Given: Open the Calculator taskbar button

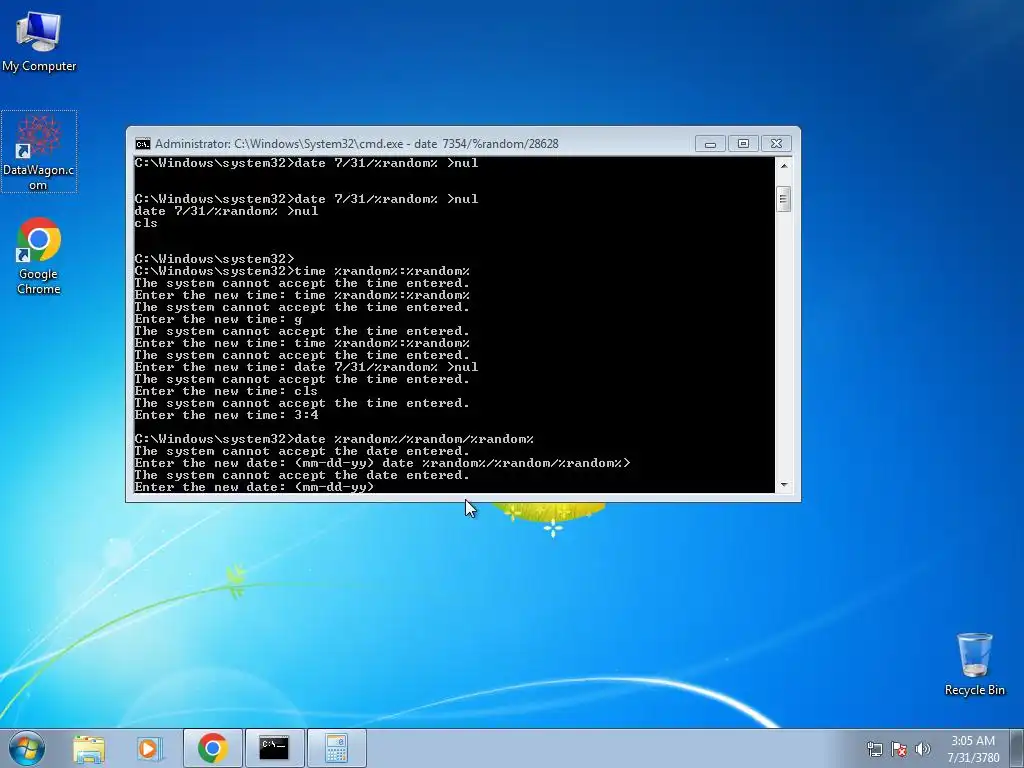Looking at the screenshot, I should point(336,748).
